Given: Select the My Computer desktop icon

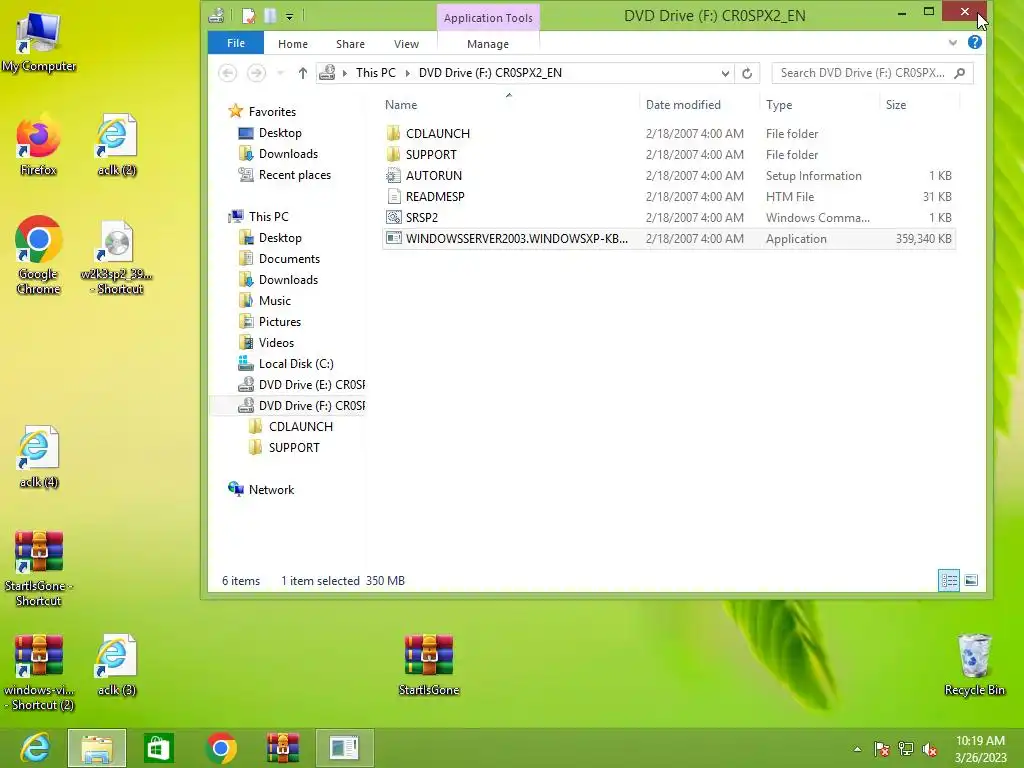Looking at the screenshot, I should click(39, 42).
